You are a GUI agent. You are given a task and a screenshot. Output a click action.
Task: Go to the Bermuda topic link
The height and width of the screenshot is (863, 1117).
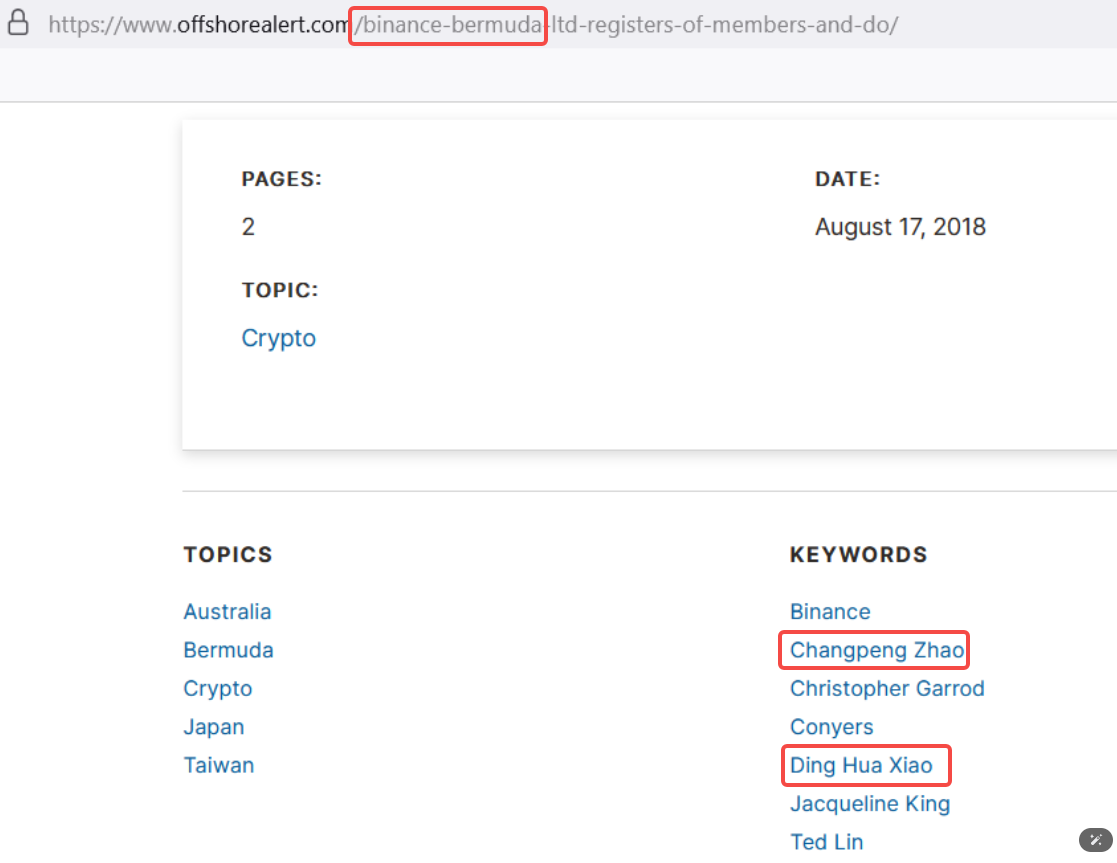[x=228, y=650]
